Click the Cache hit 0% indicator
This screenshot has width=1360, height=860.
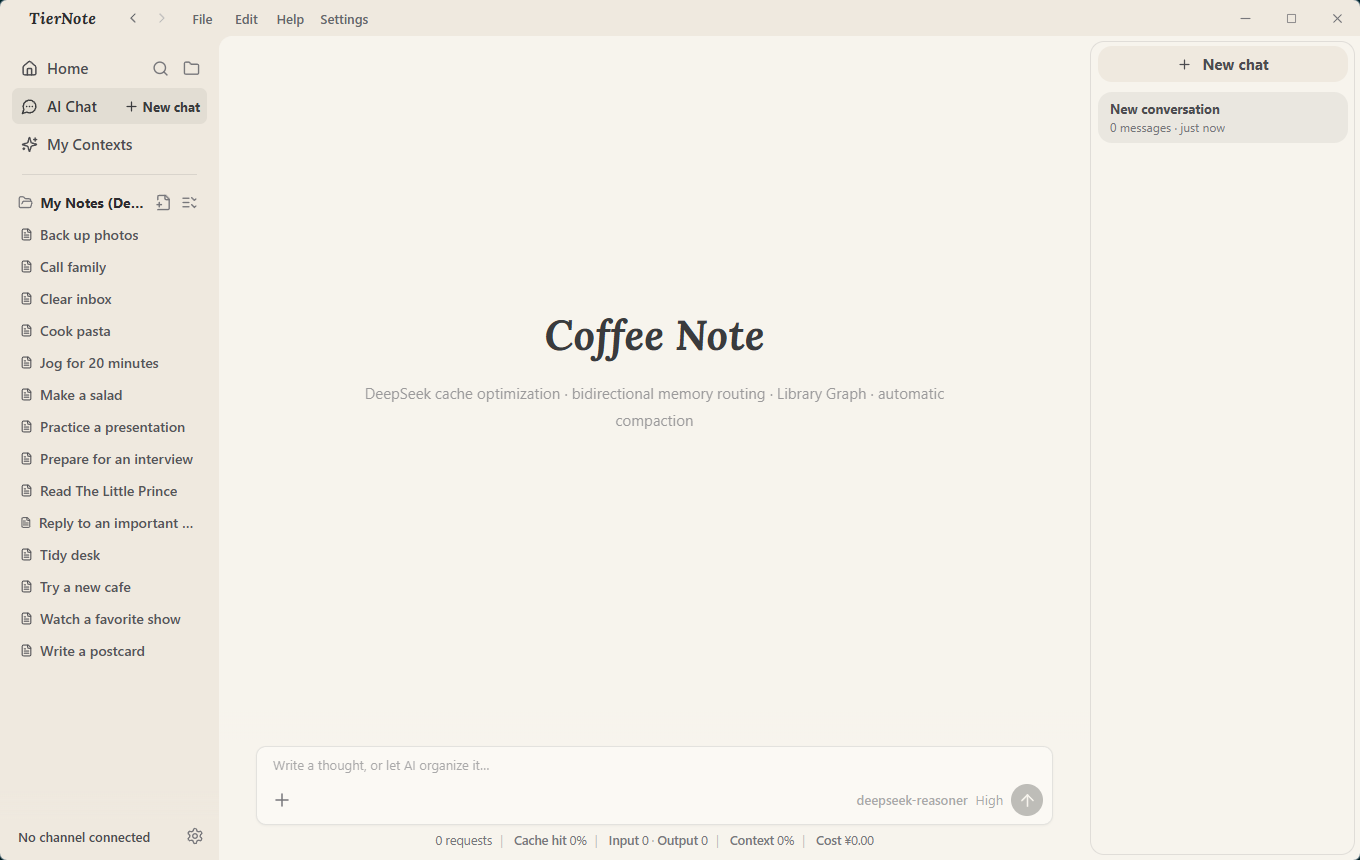550,841
